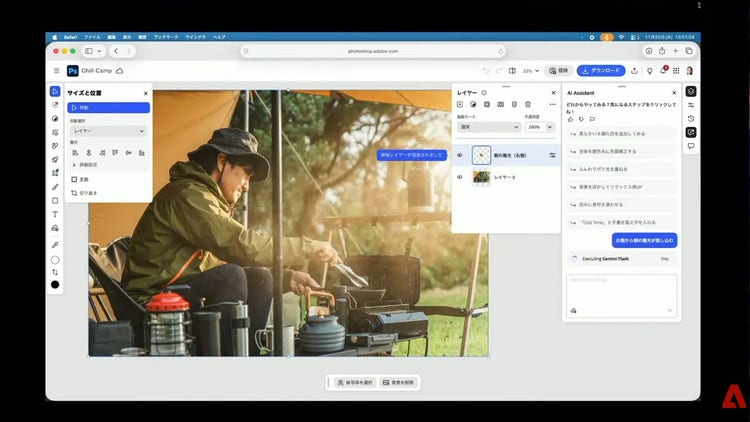Click the blue ダウンロード download button
The width and height of the screenshot is (750, 422).
[x=601, y=71]
